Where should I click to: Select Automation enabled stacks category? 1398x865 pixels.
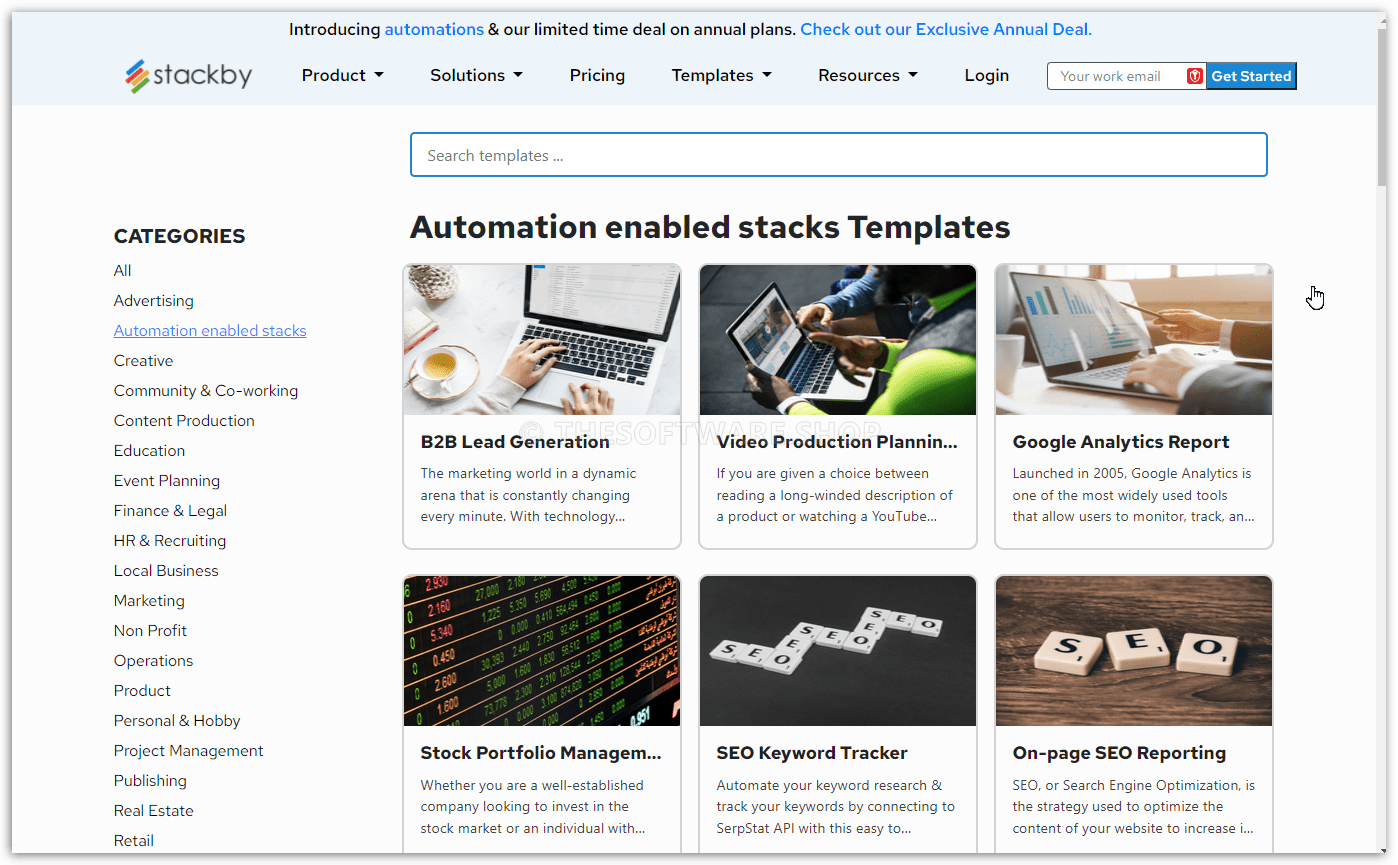click(210, 330)
